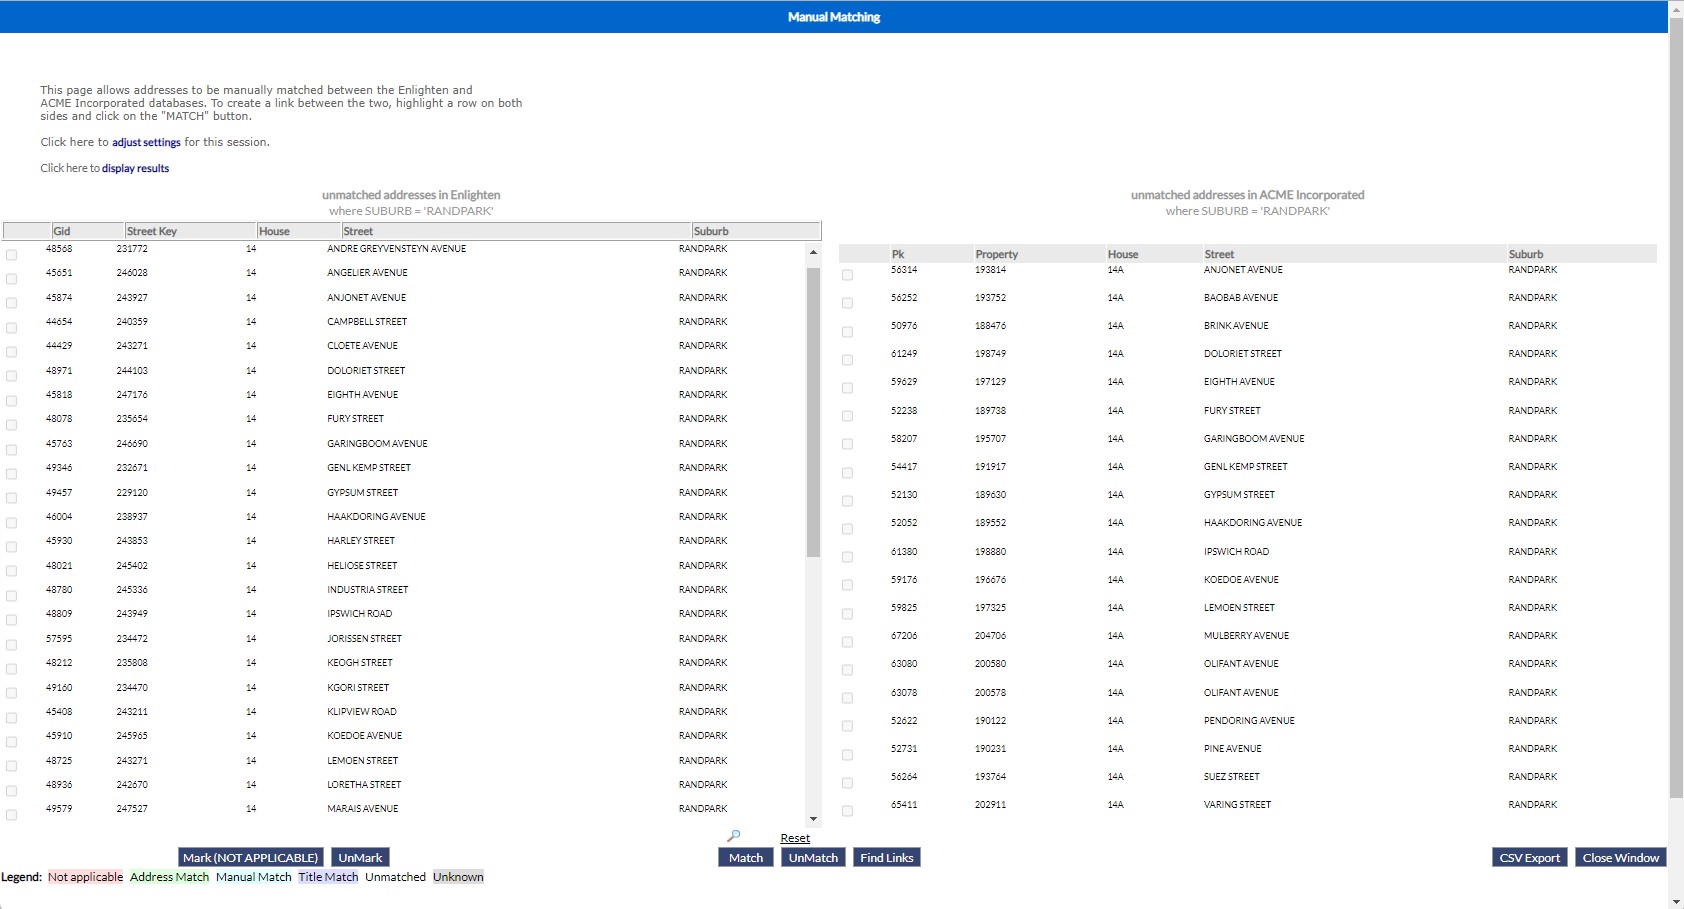Click the UnMark button
Viewport: 1684px width, 909px height.
360,858
